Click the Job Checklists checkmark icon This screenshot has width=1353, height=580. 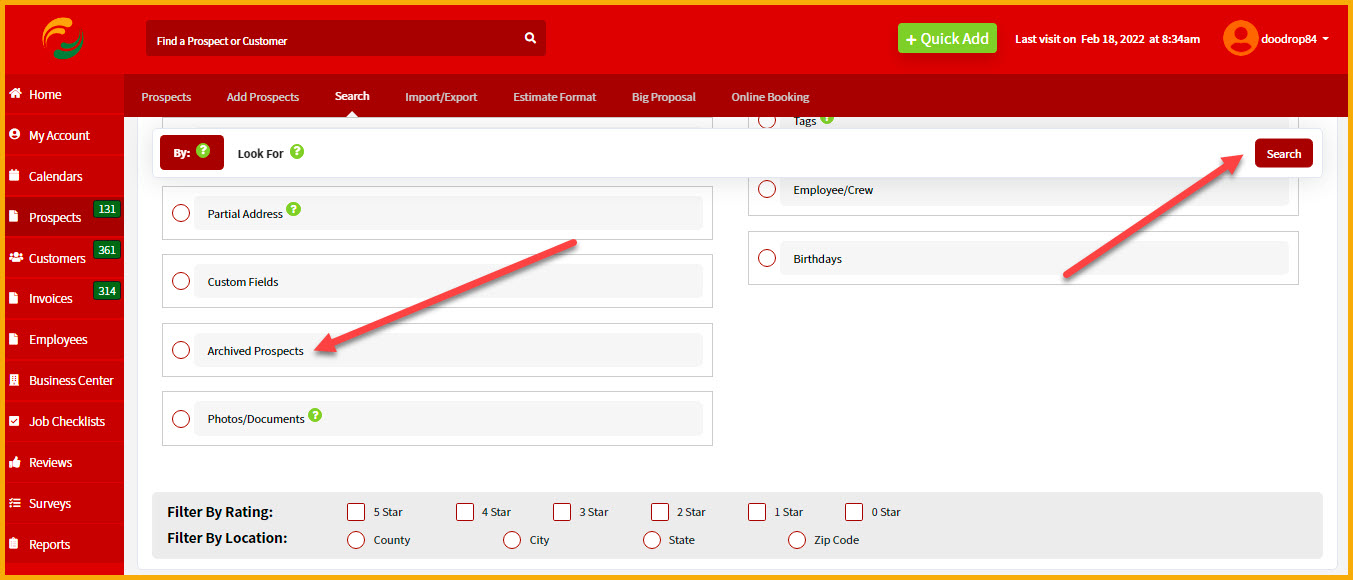(x=14, y=421)
